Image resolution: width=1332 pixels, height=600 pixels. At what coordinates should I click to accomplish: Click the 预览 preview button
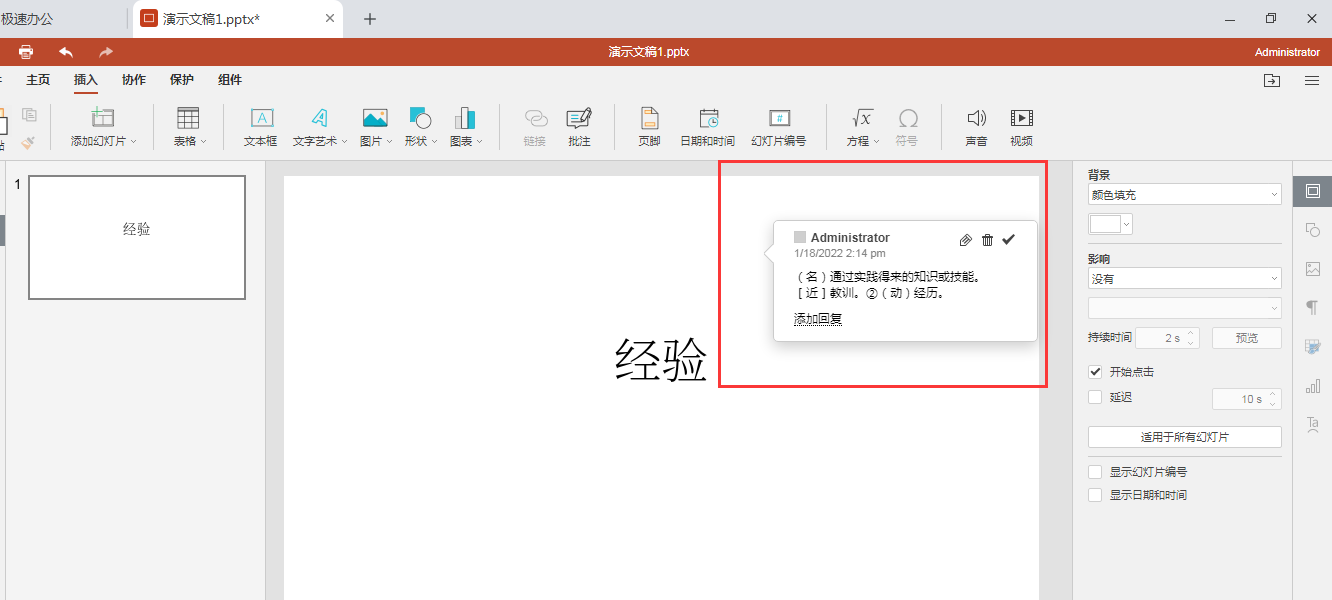point(1247,338)
